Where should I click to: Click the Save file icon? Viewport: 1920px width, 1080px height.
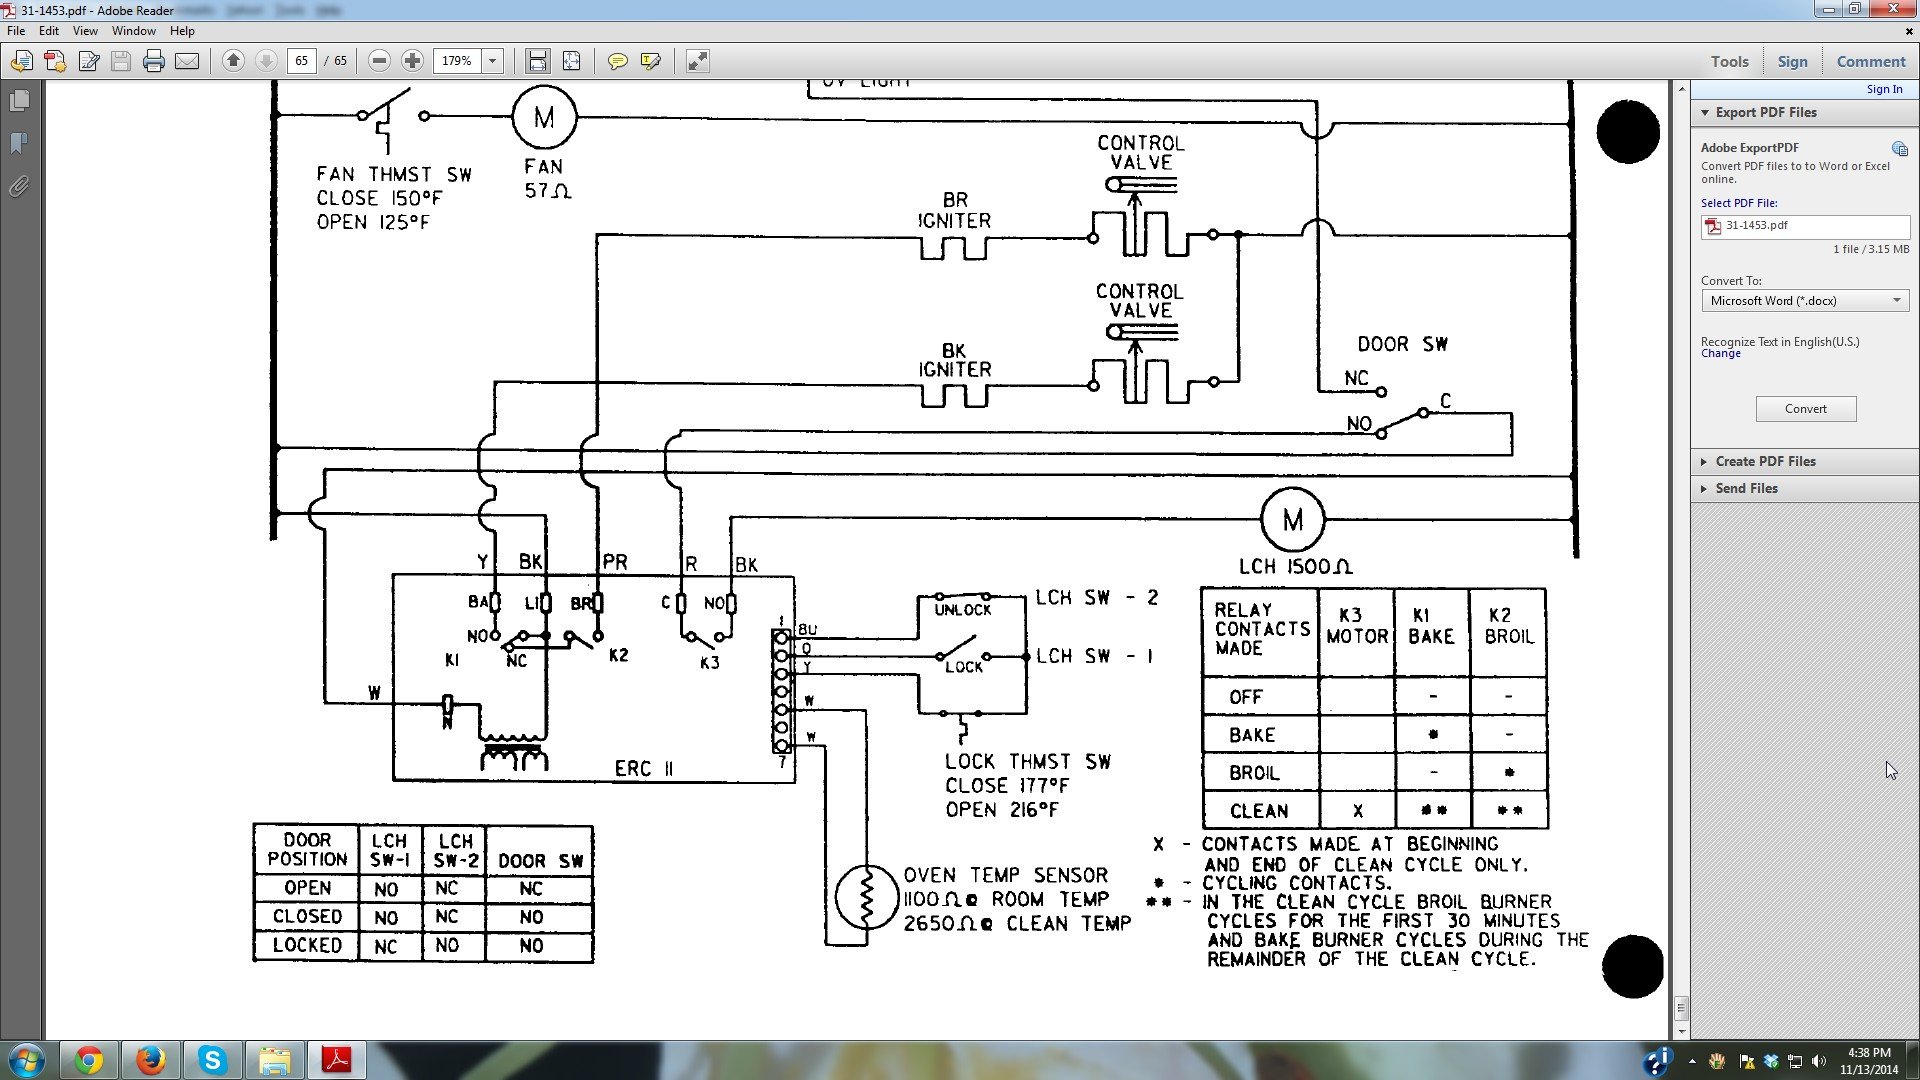120,61
